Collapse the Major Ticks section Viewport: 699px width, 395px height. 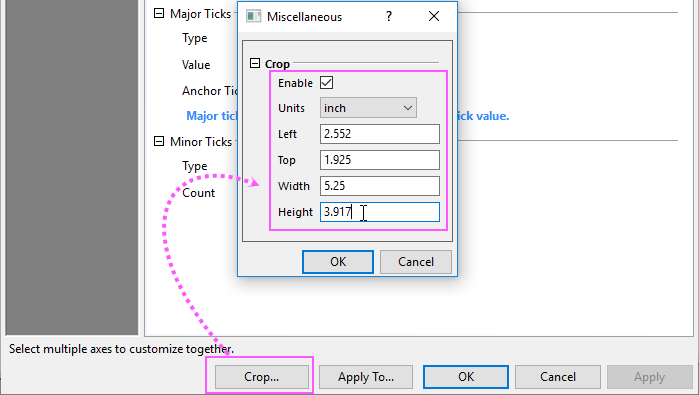pyautogui.click(x=159, y=13)
